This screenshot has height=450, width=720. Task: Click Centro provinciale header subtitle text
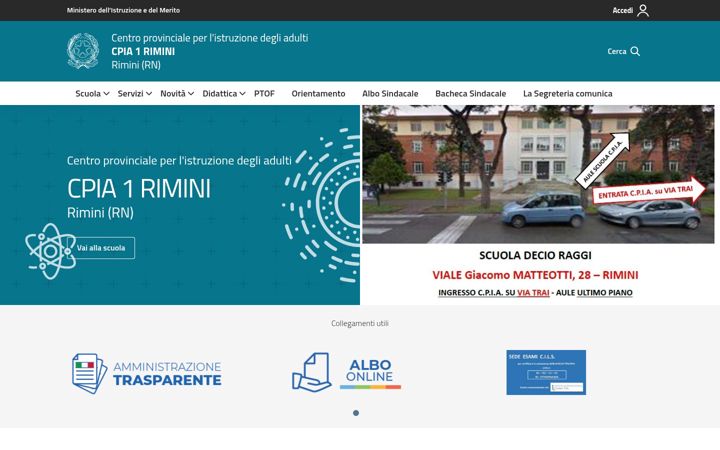209,38
